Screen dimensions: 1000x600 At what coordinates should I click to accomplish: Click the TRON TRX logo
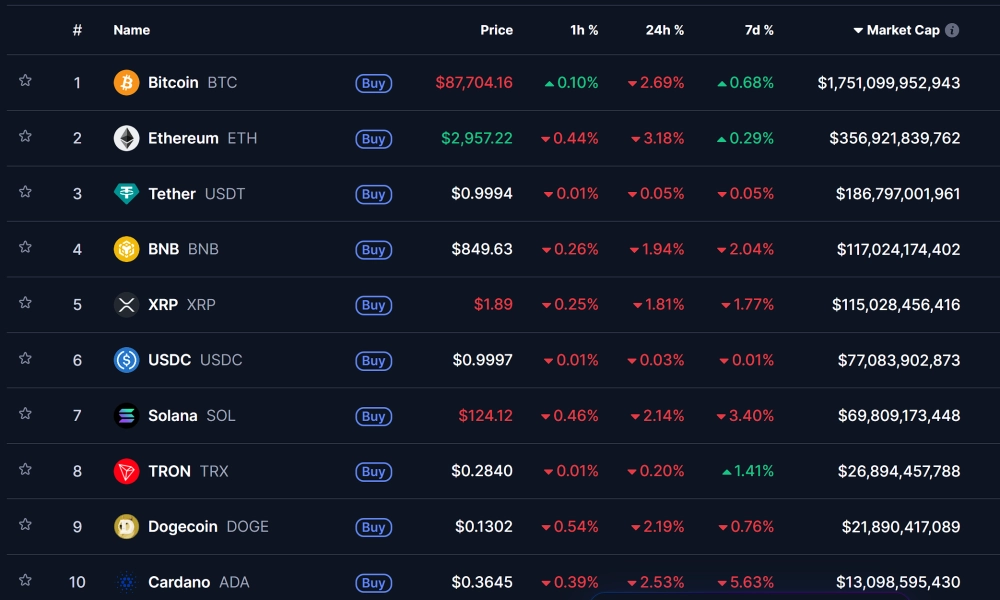tap(125, 471)
